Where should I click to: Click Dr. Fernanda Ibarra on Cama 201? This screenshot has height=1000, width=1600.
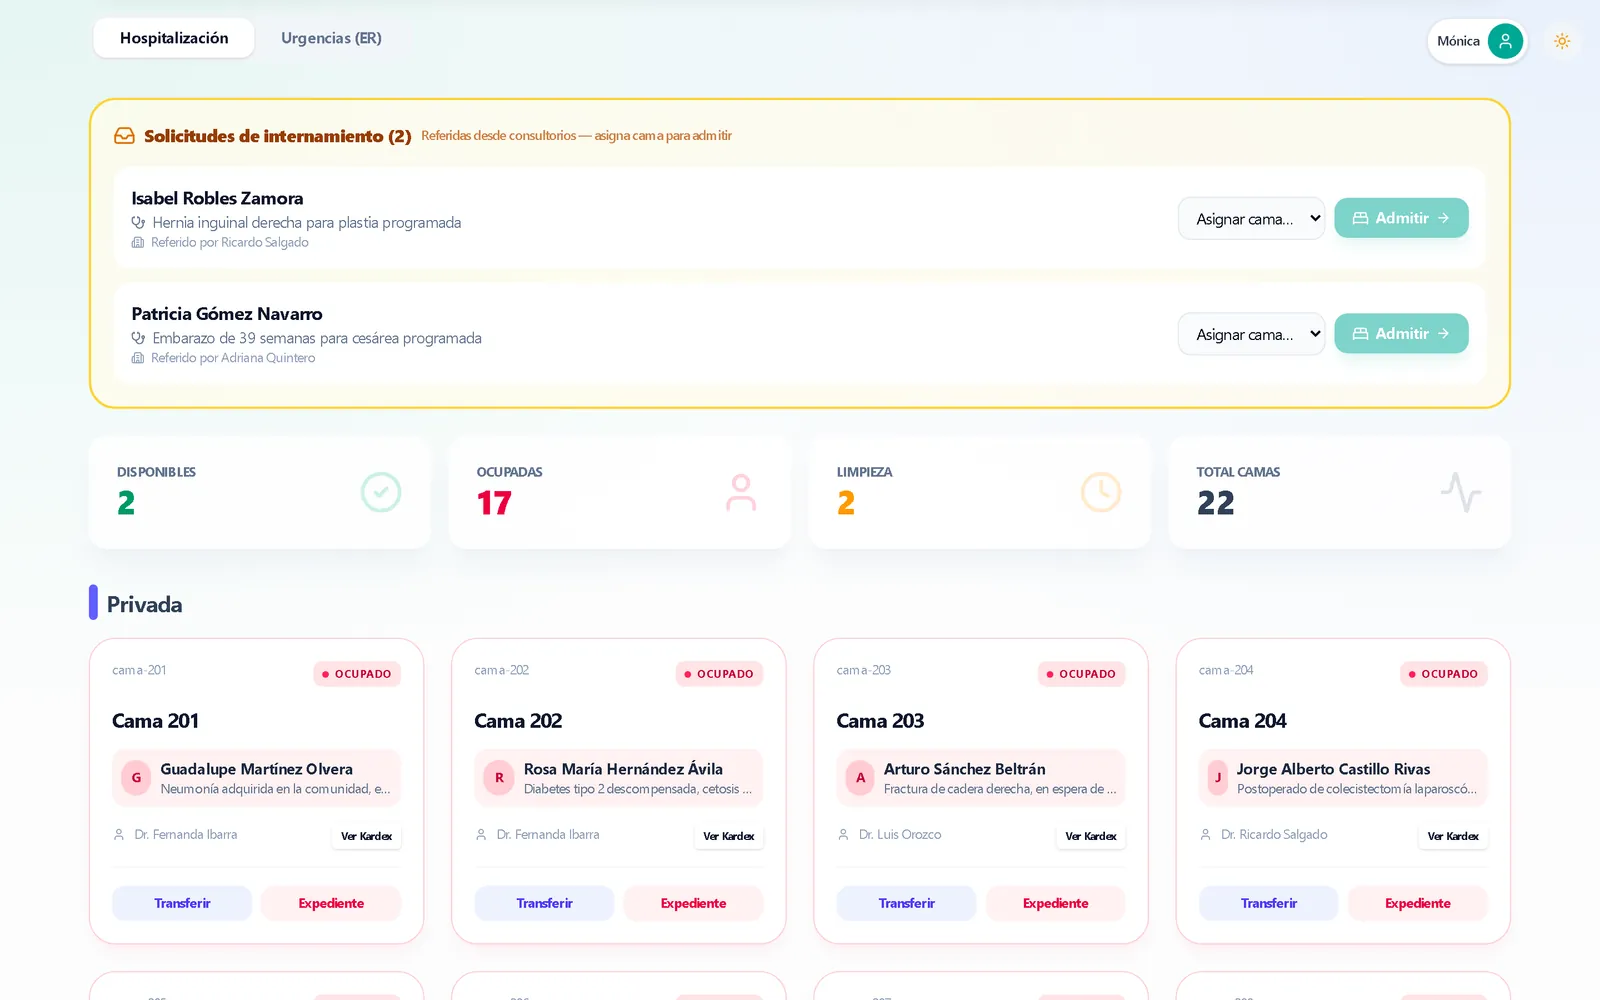pos(186,835)
